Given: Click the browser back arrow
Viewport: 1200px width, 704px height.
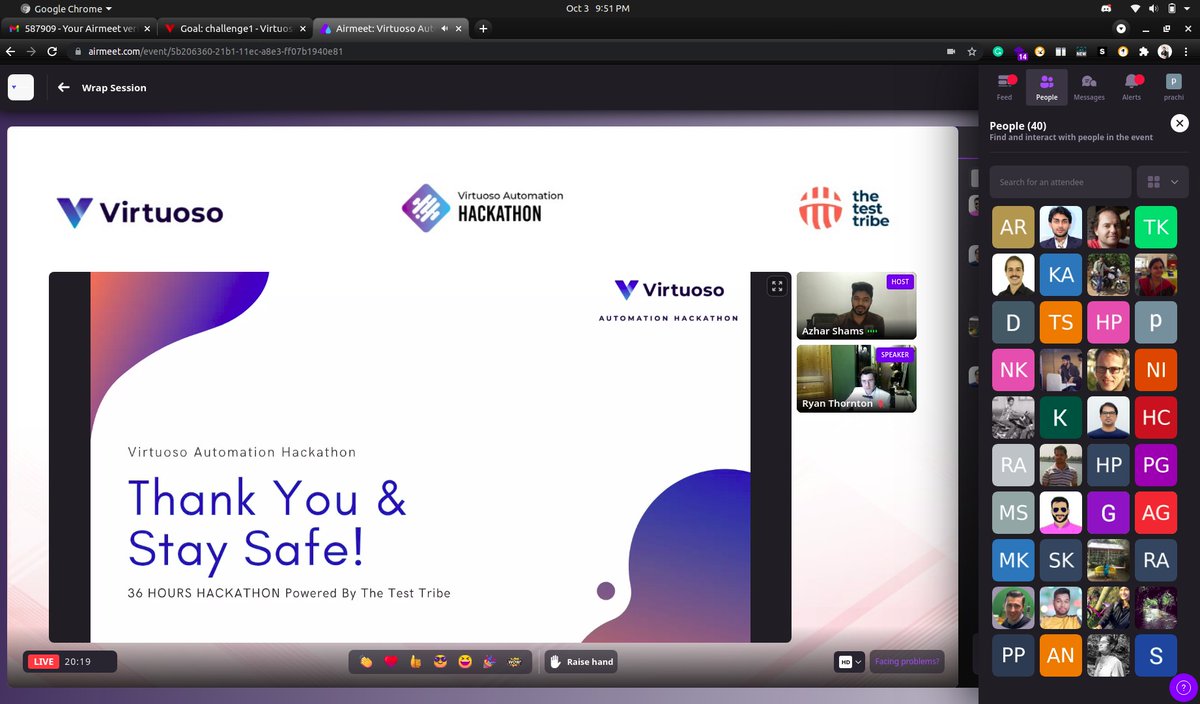Looking at the screenshot, I should tap(11, 51).
